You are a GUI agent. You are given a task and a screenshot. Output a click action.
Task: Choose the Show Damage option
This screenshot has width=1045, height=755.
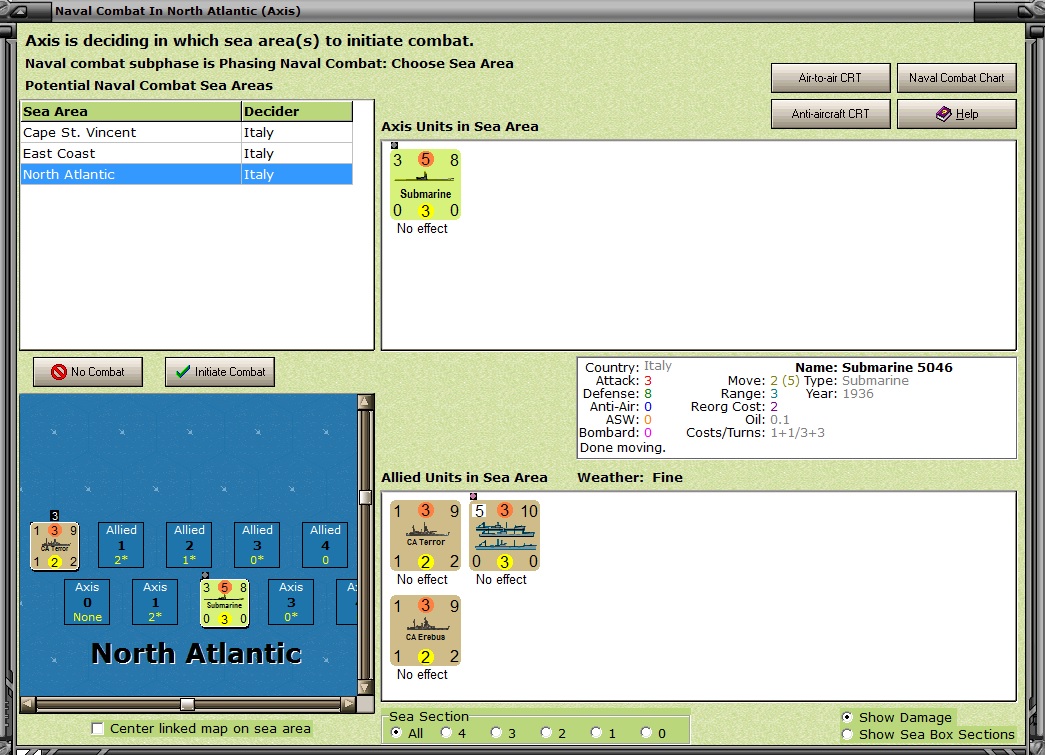tap(847, 717)
